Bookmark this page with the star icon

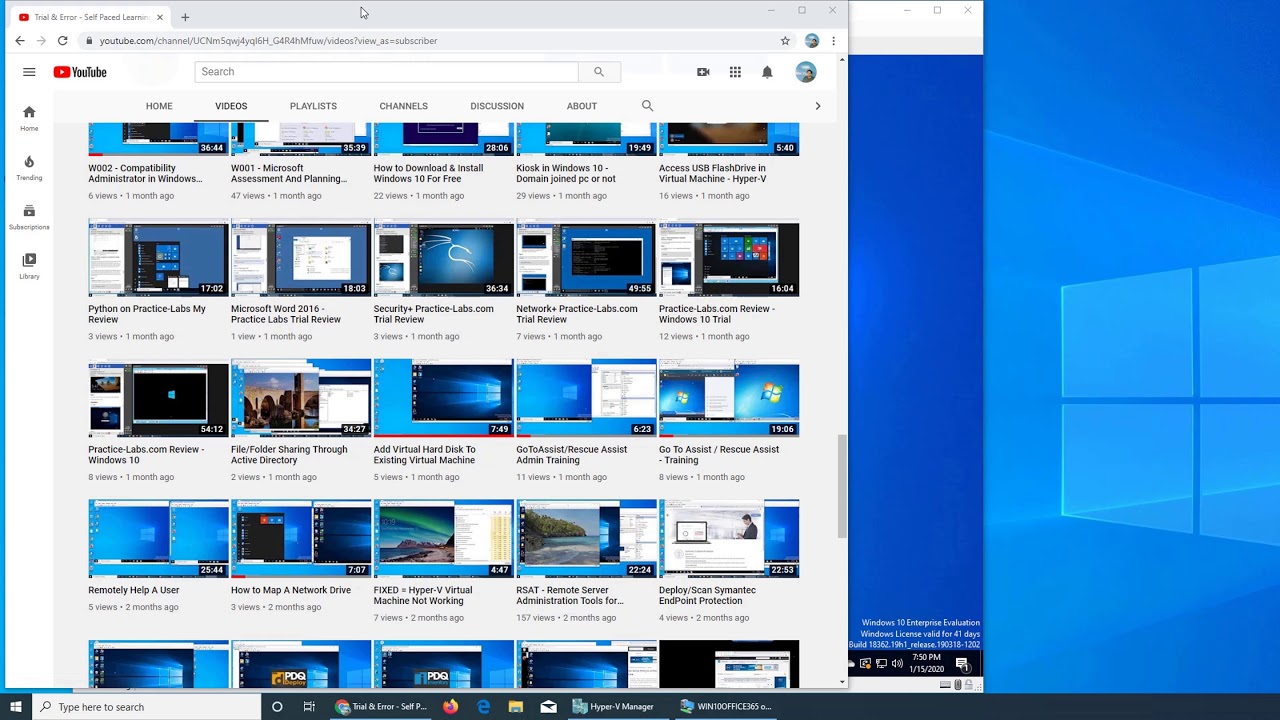(785, 41)
